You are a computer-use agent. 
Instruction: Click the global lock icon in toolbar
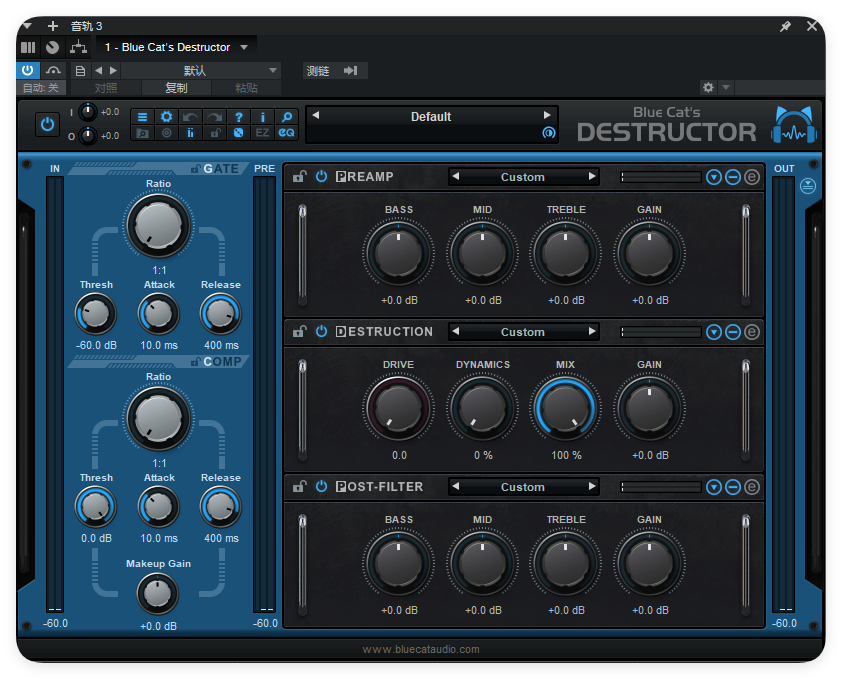click(x=214, y=133)
